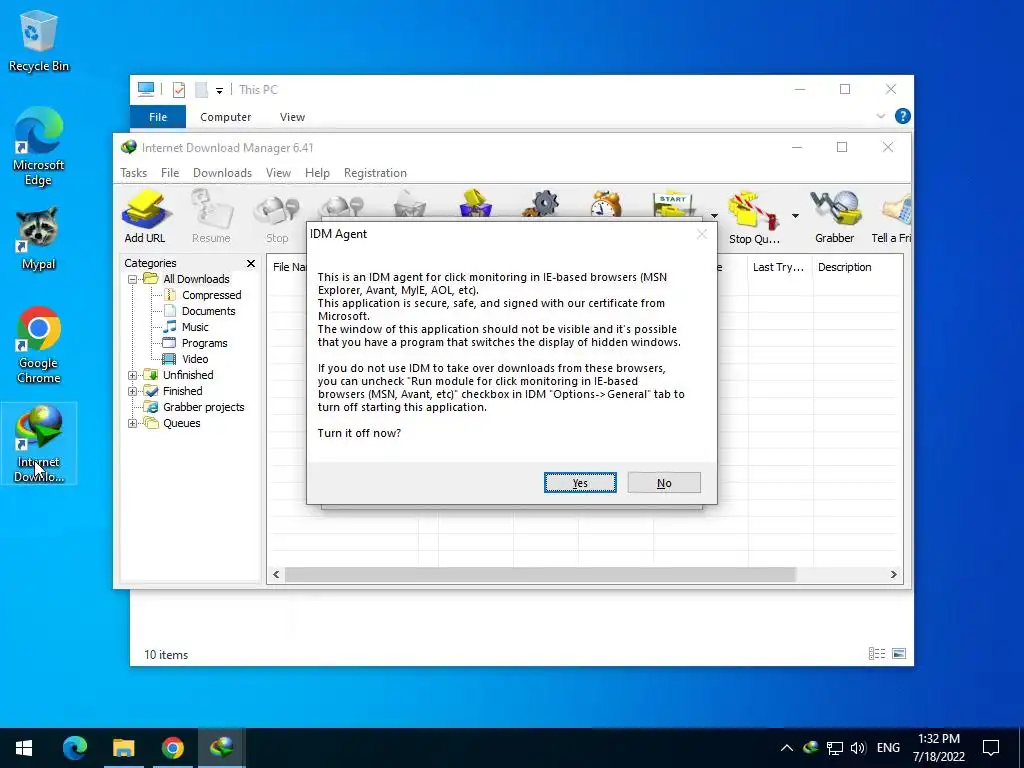Select the Documents category
The image size is (1024, 768).
tap(208, 312)
